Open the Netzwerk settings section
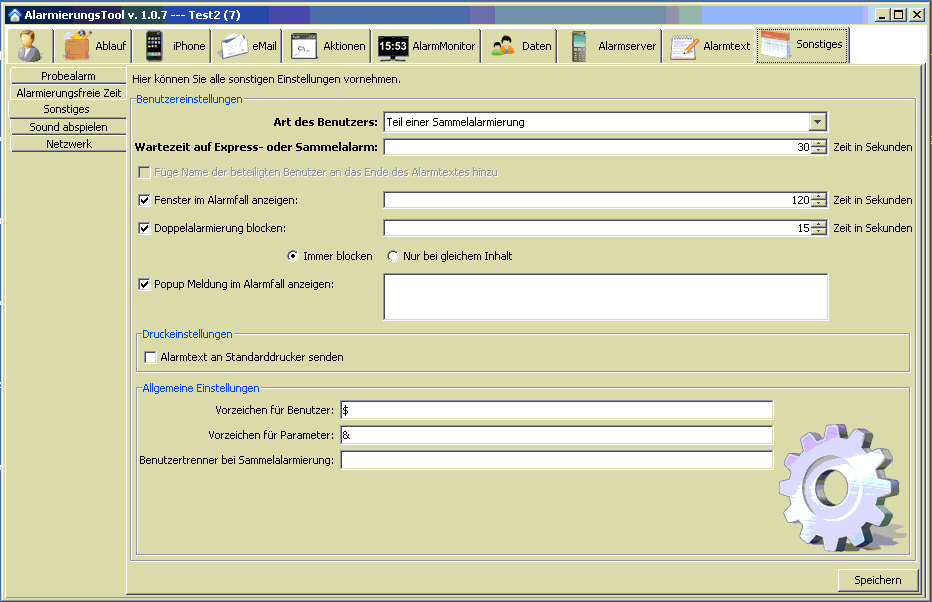The width and height of the screenshot is (932, 602). tap(68, 144)
